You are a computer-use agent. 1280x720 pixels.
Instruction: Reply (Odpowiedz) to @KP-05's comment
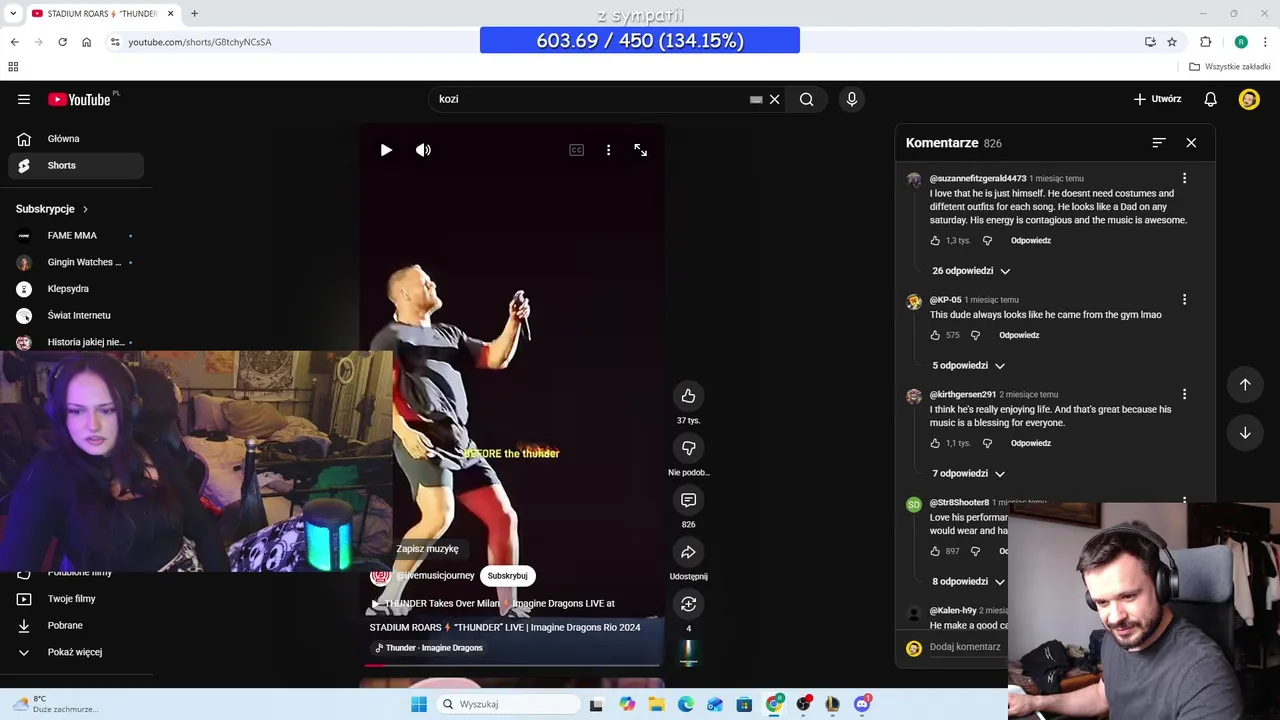pos(1019,336)
